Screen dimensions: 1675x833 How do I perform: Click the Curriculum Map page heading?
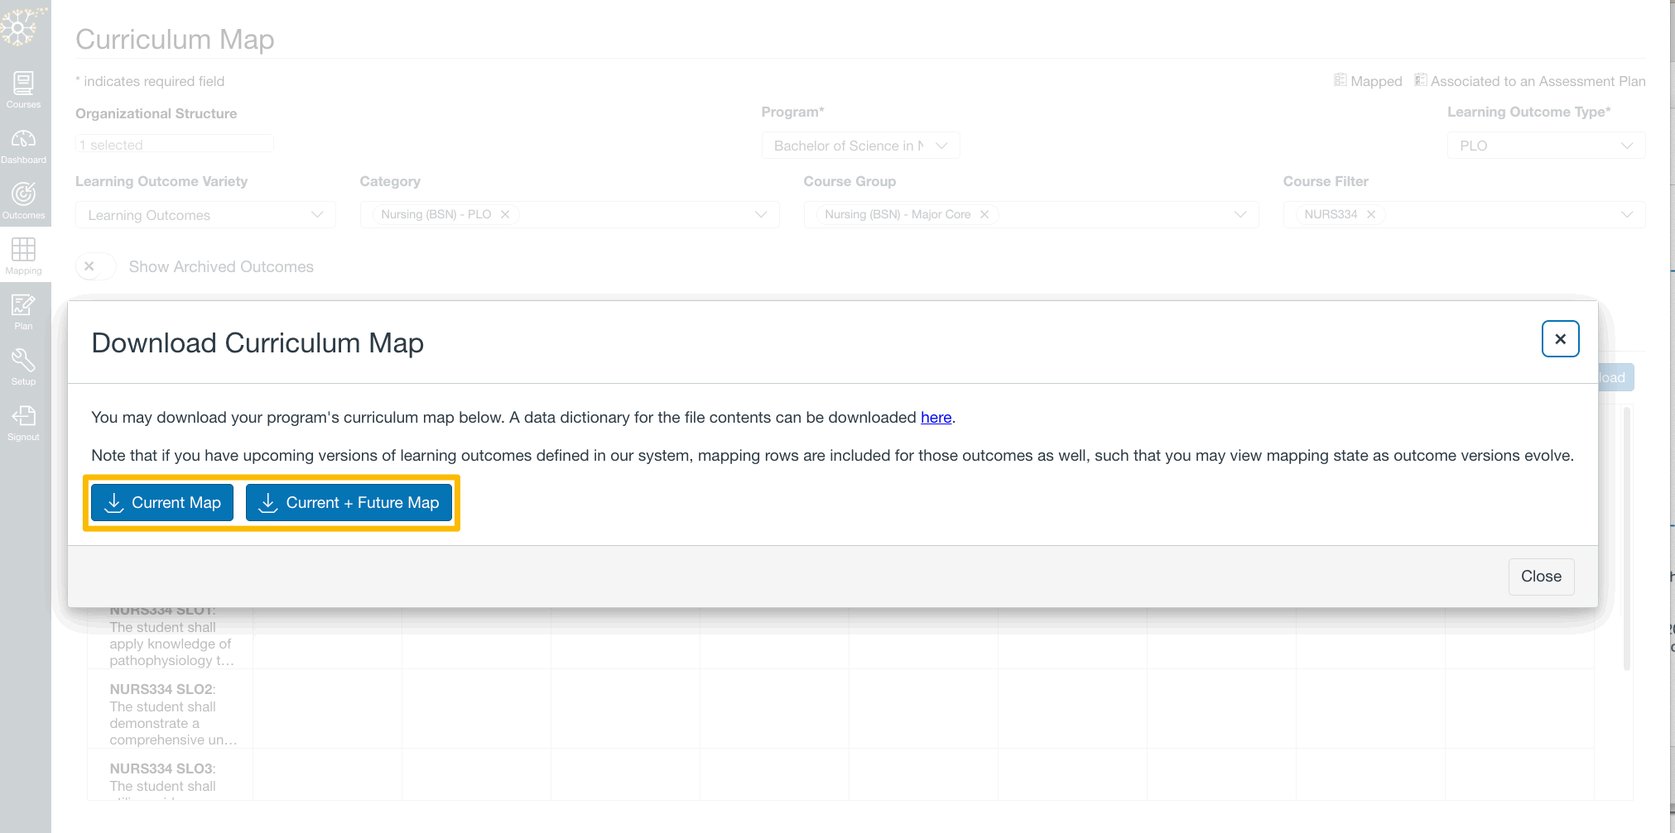(175, 39)
